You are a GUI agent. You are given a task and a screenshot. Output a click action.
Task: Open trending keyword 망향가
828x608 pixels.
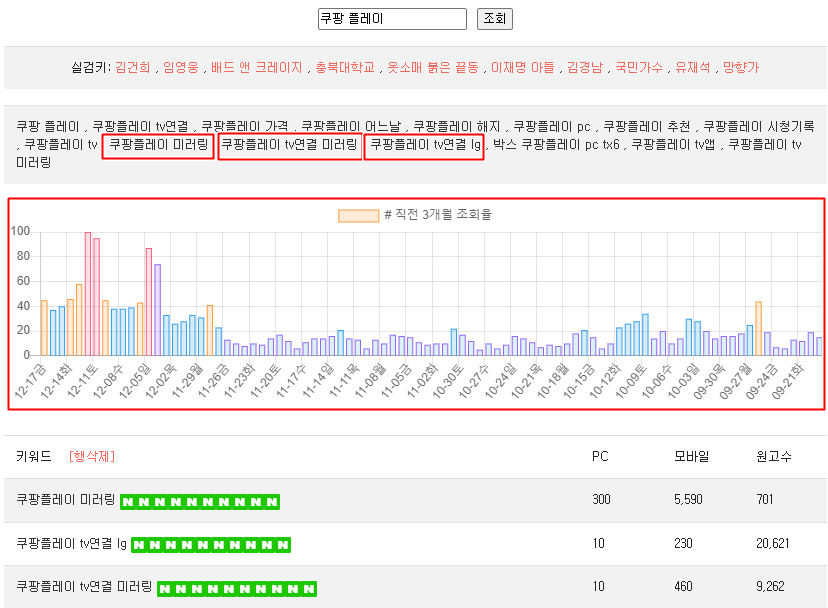(741, 68)
